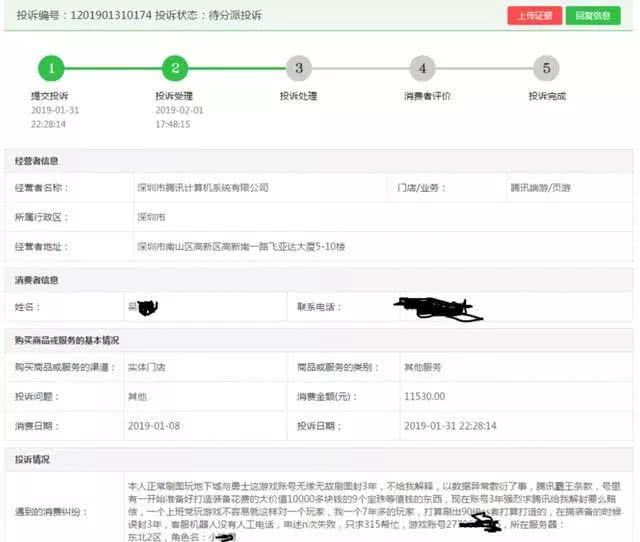The height and width of the screenshot is (542, 640).
Task: Select step 5 circle 投诉完成
Action: pyautogui.click(x=547, y=68)
